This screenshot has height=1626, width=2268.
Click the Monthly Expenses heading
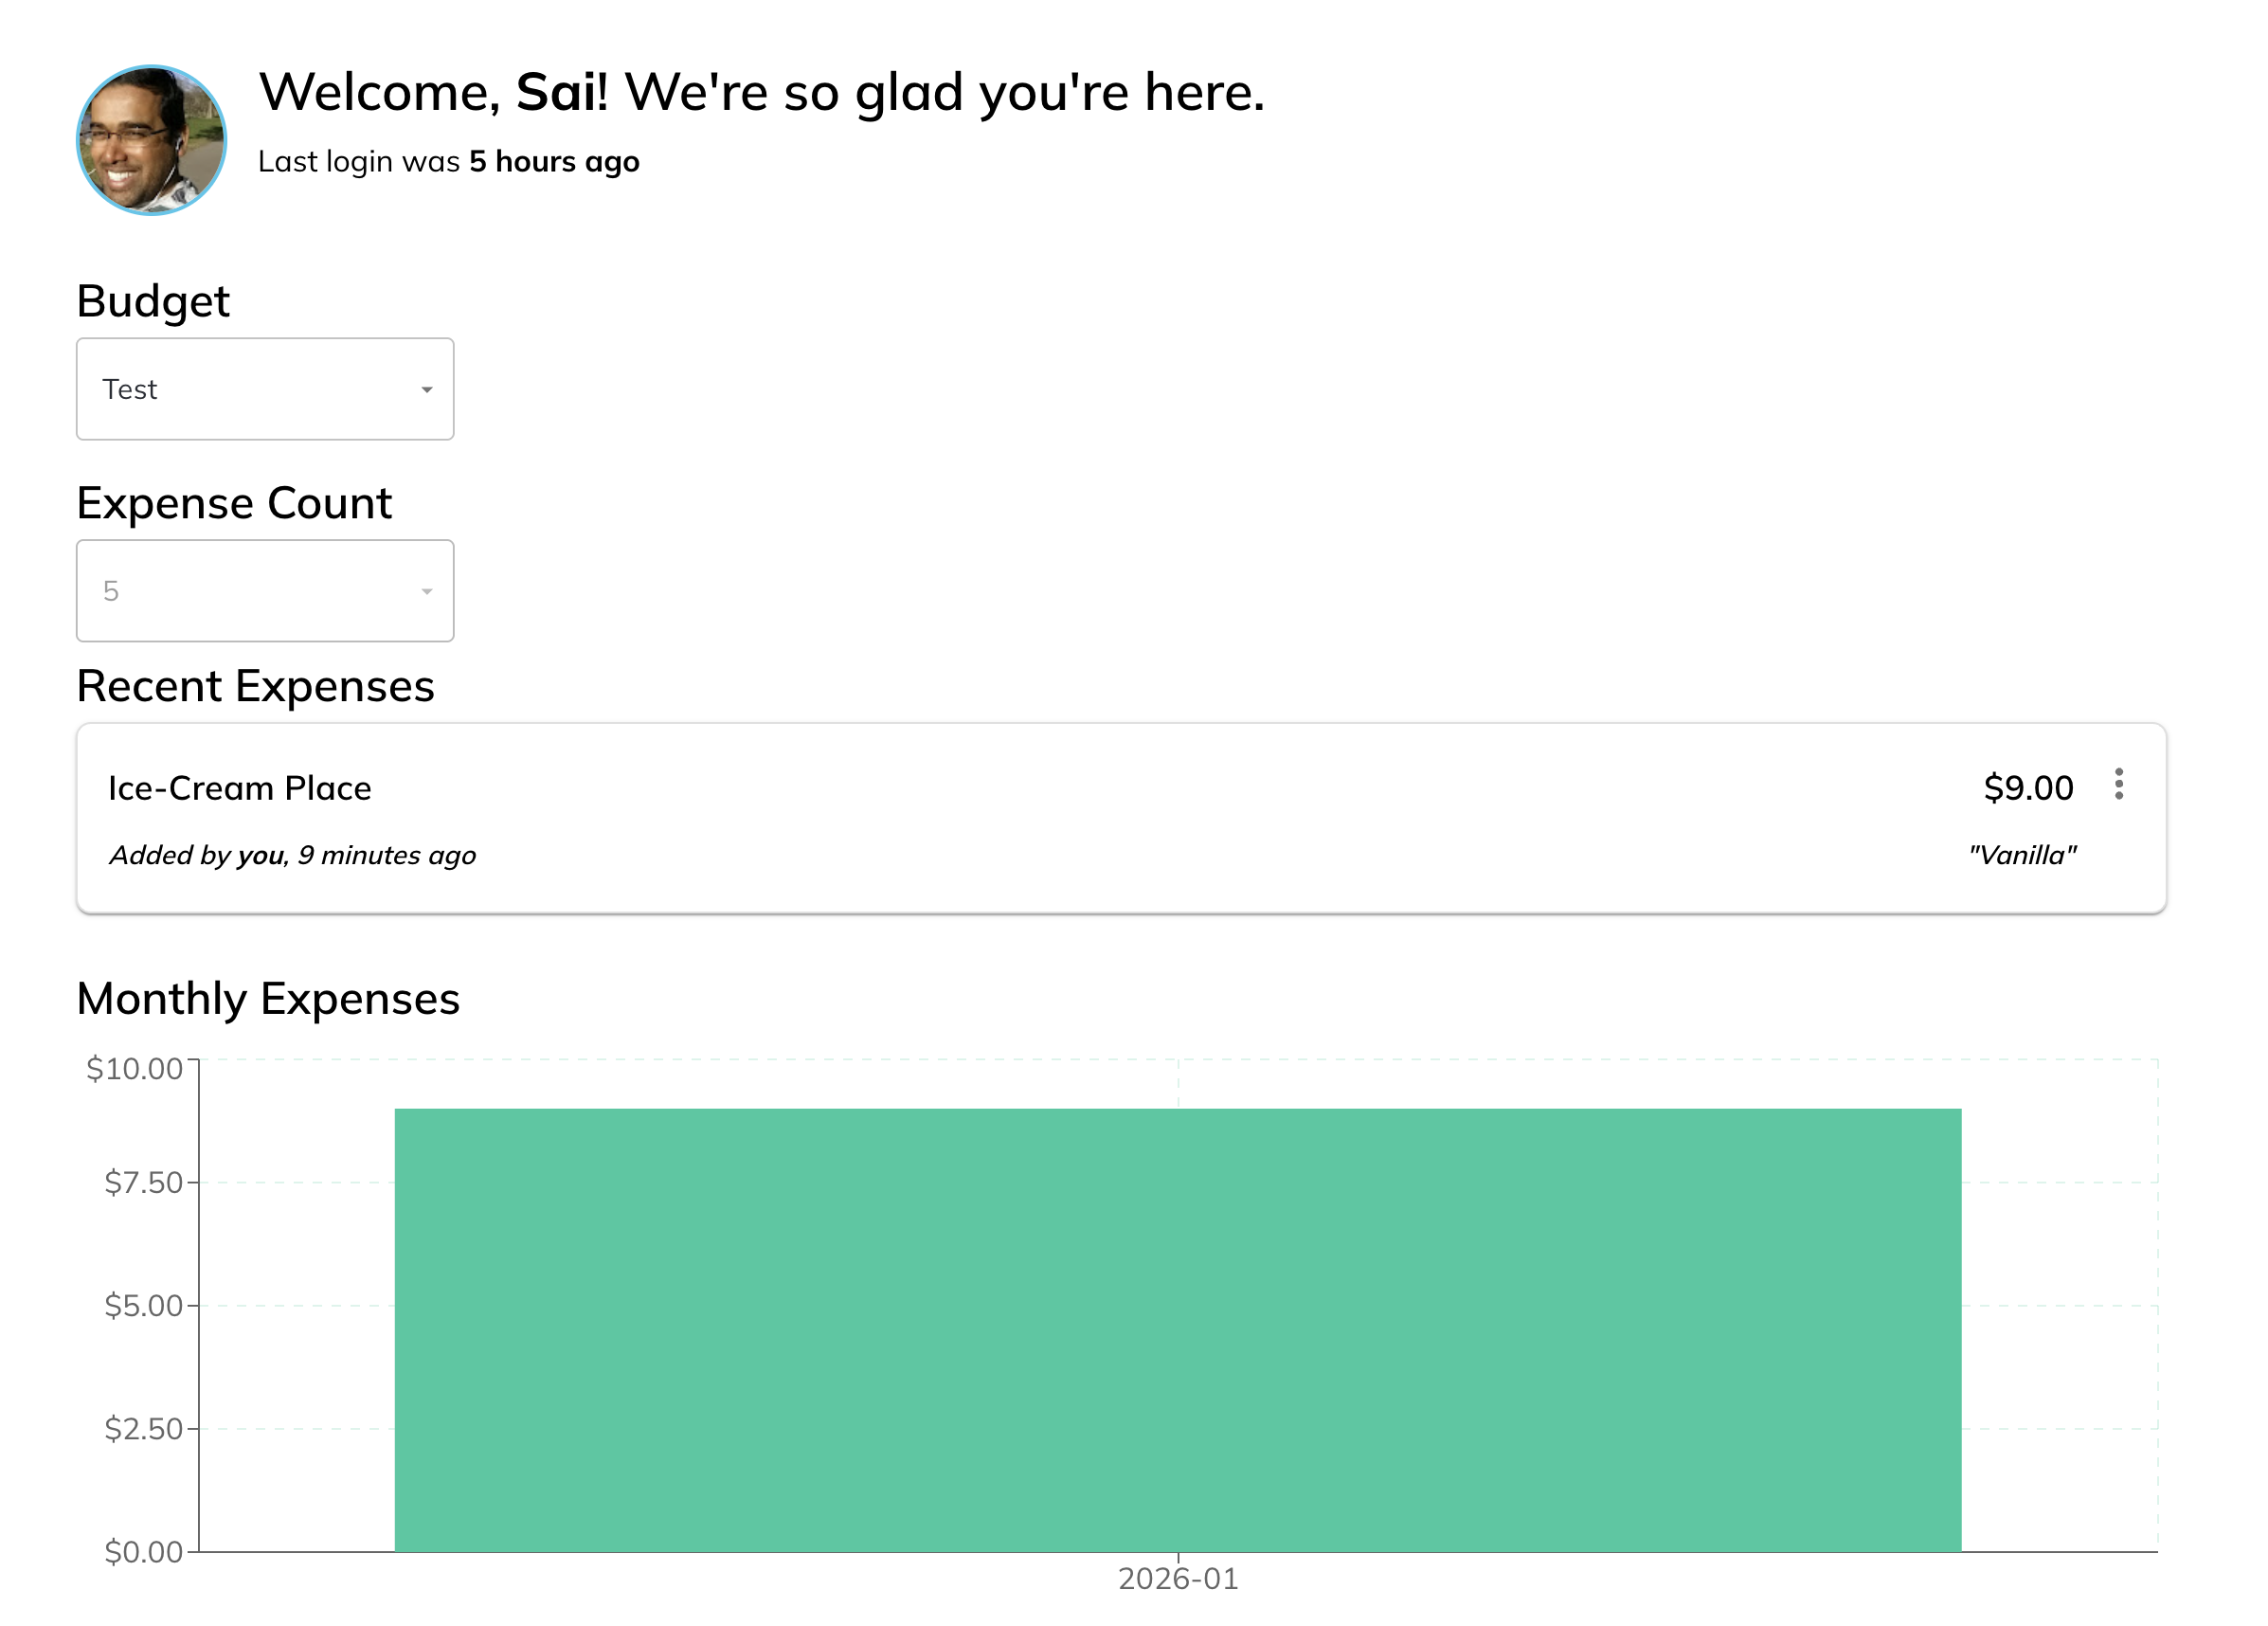[x=268, y=999]
